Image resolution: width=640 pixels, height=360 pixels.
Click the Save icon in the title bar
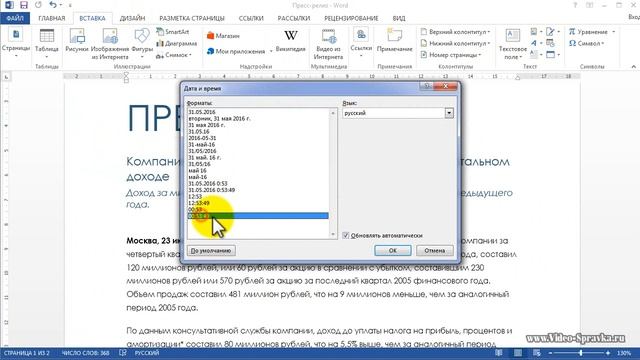(24, 5)
